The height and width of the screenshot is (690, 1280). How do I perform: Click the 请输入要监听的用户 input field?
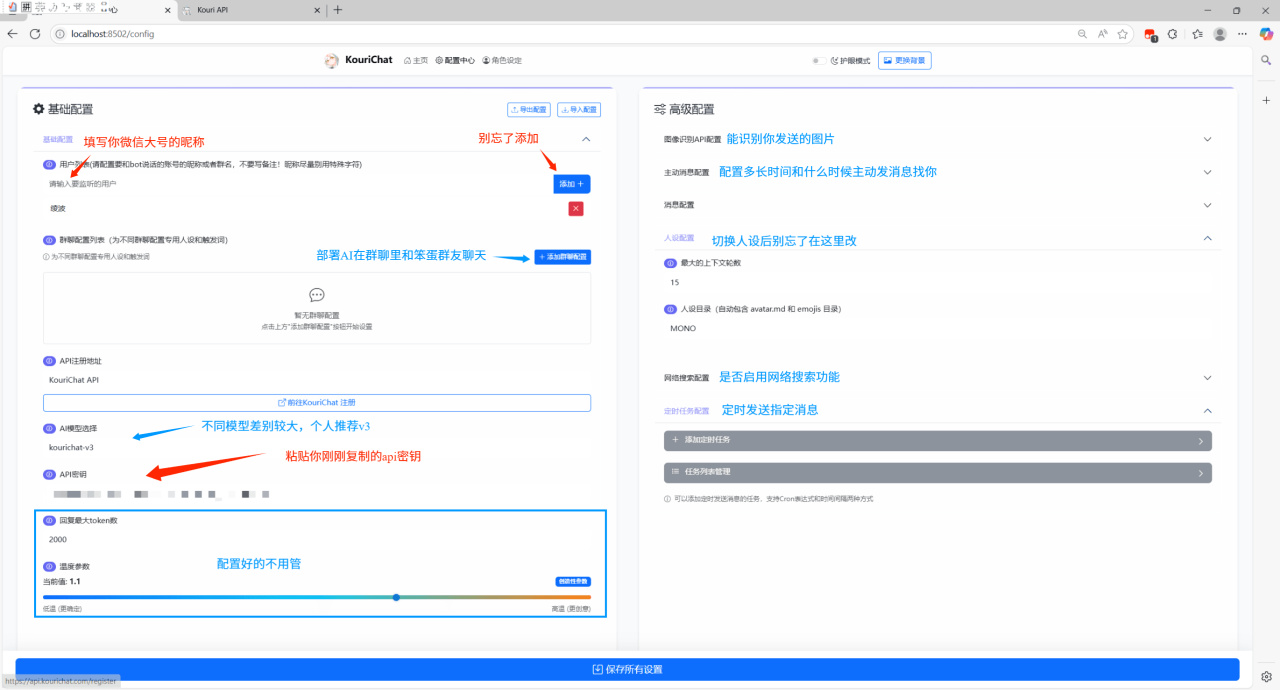(296, 184)
